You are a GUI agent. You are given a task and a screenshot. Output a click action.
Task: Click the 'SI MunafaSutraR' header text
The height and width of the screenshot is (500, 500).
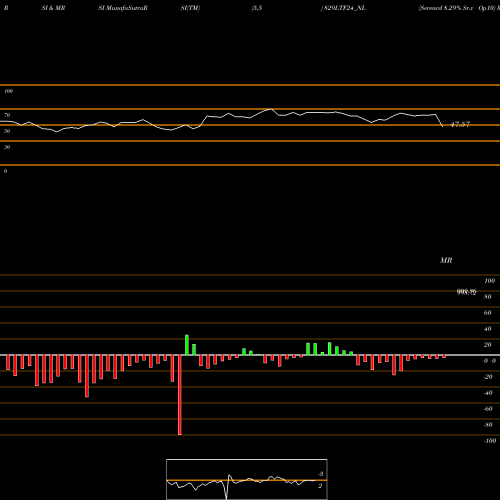tap(123, 8)
